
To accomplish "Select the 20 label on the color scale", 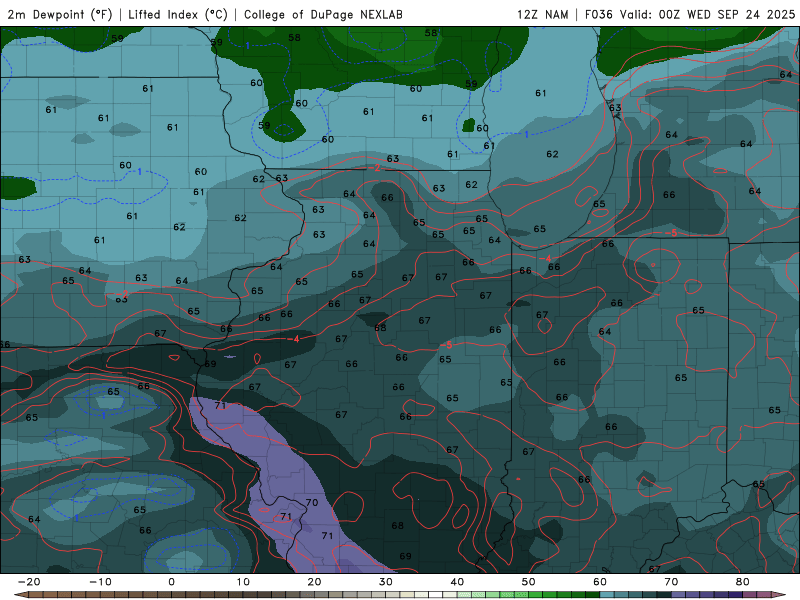I will point(314,582).
